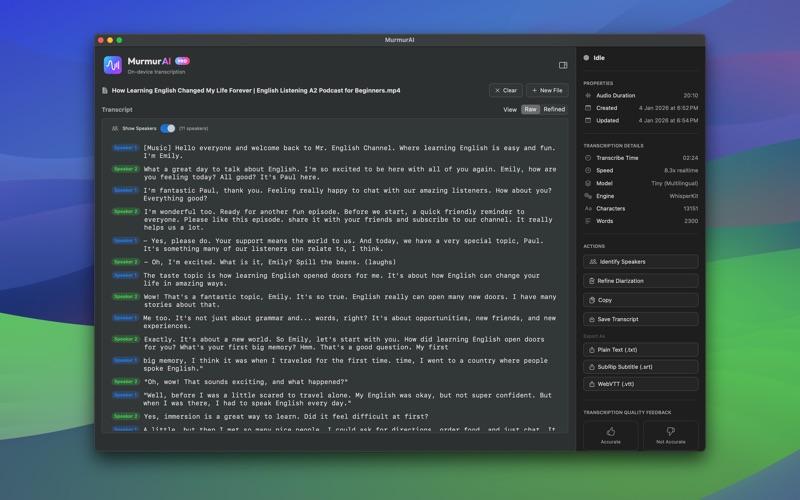Click Speaker 1 tag before 'I'm fantastic Paul'

pyautogui.click(x=125, y=190)
